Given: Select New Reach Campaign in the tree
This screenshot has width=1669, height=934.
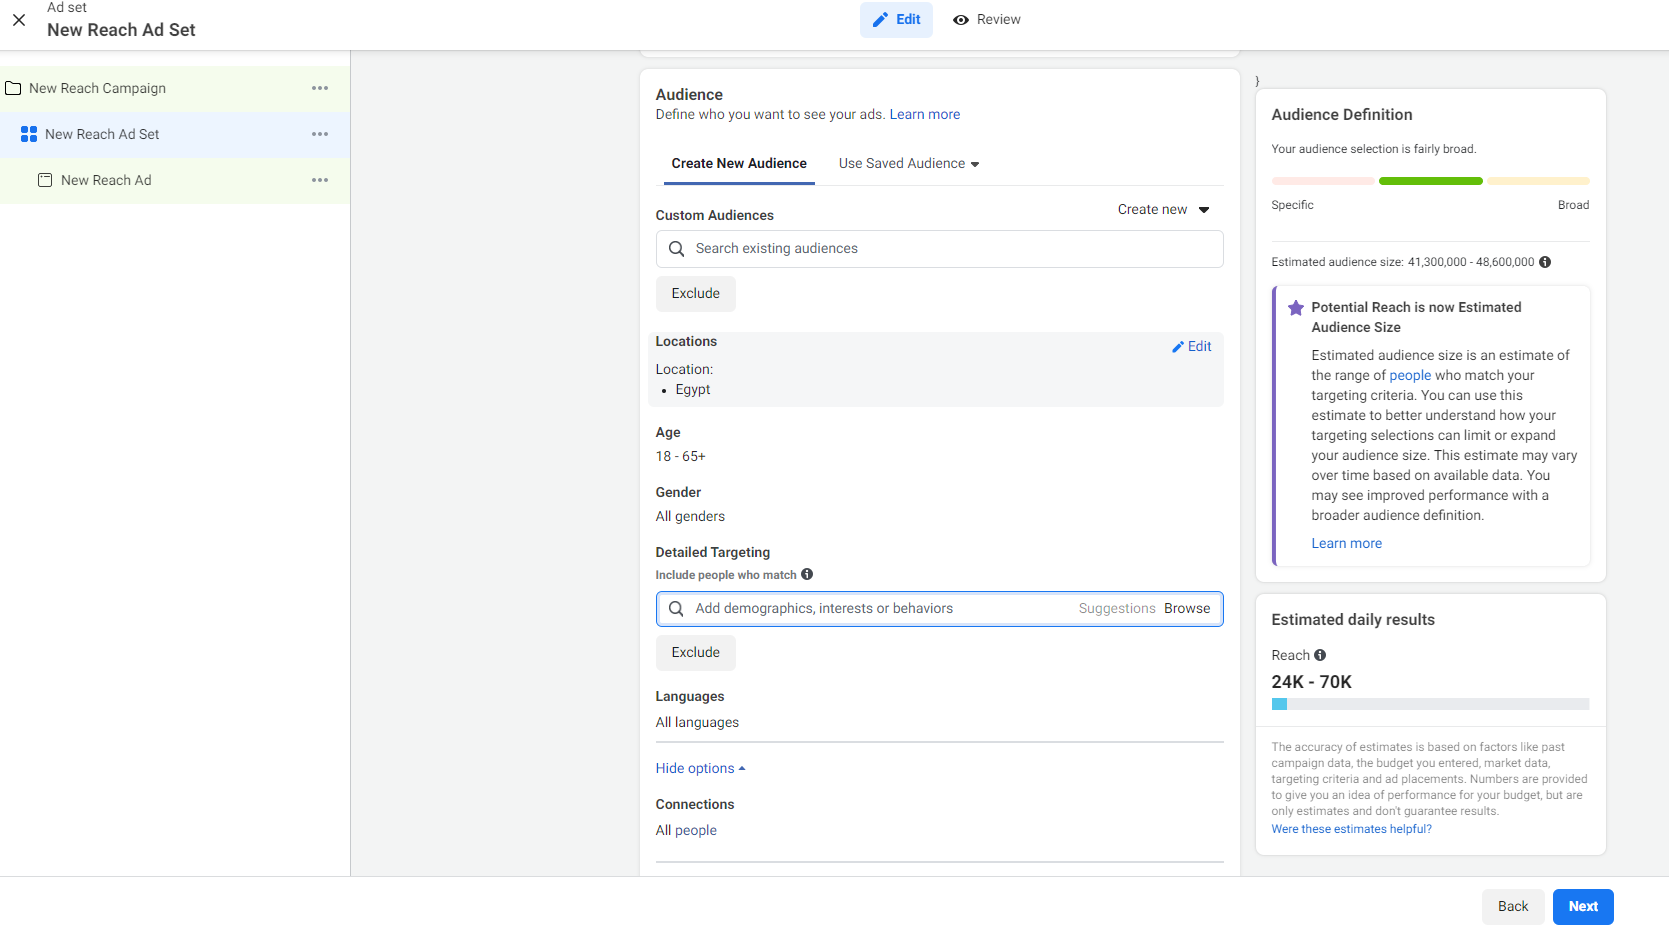Looking at the screenshot, I should (175, 88).
